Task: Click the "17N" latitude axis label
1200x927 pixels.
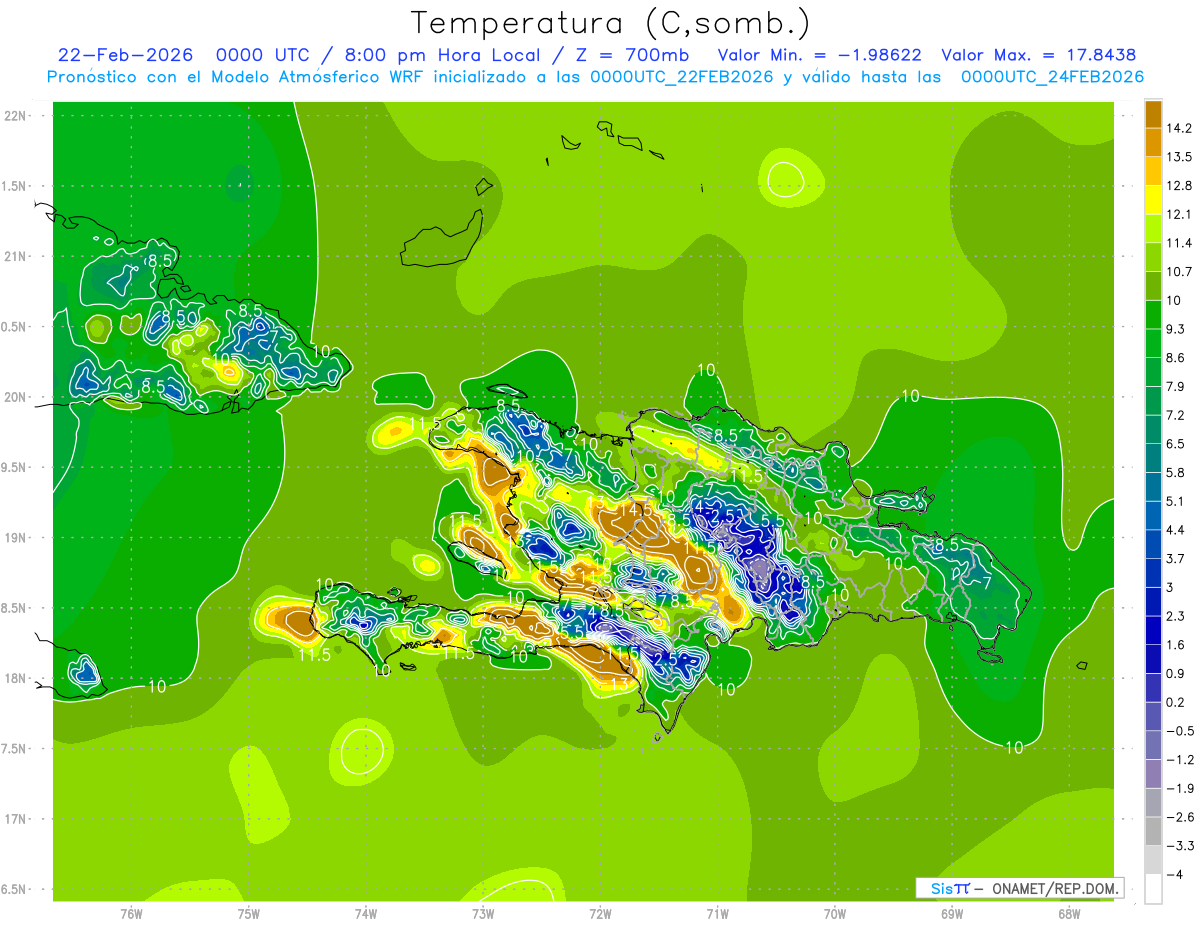Action: pyautogui.click(x=17, y=819)
